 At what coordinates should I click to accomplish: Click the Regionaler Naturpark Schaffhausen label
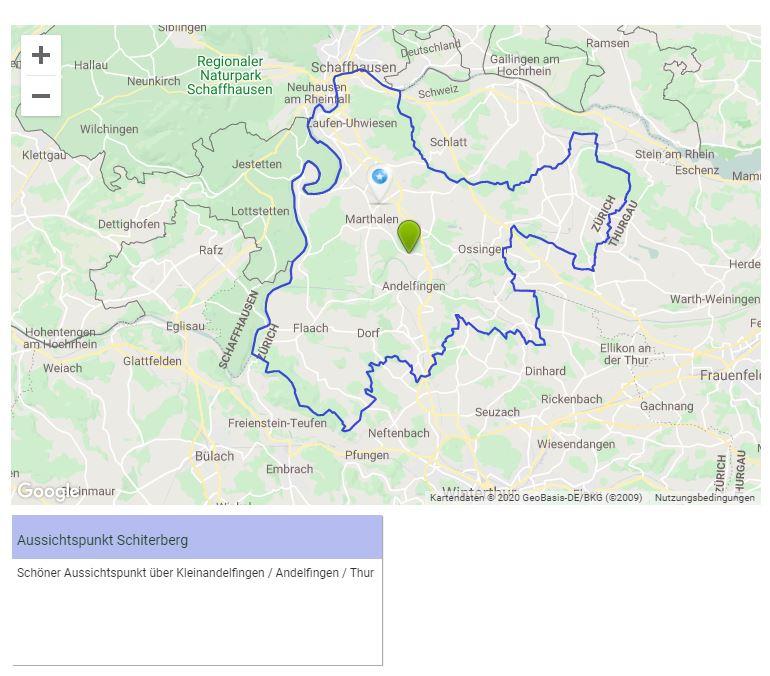pos(230,75)
